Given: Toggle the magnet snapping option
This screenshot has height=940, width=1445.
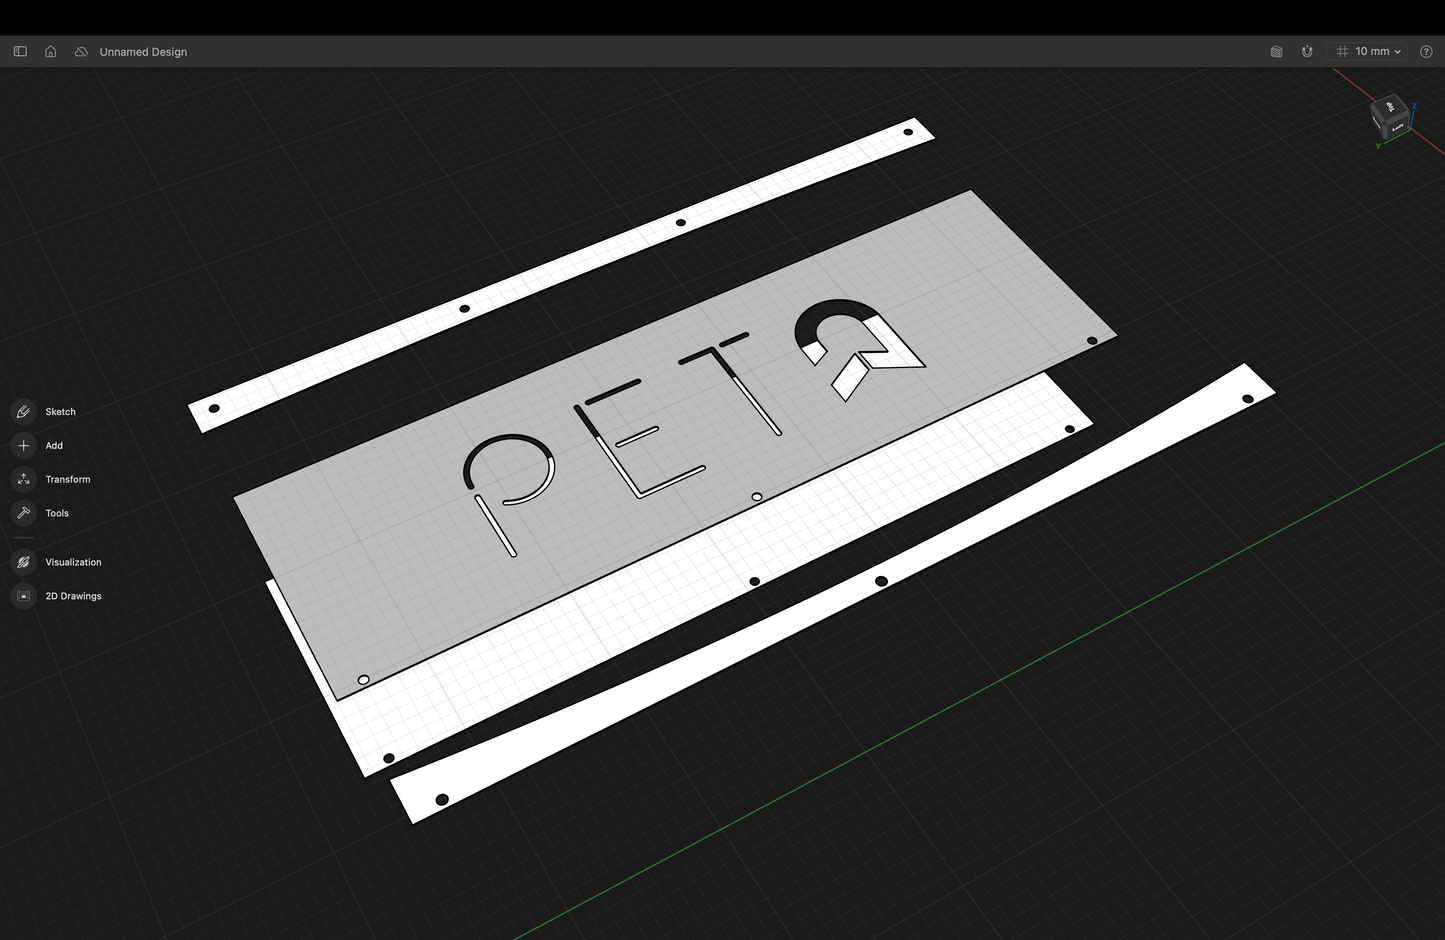Looking at the screenshot, I should coord(1307,51).
